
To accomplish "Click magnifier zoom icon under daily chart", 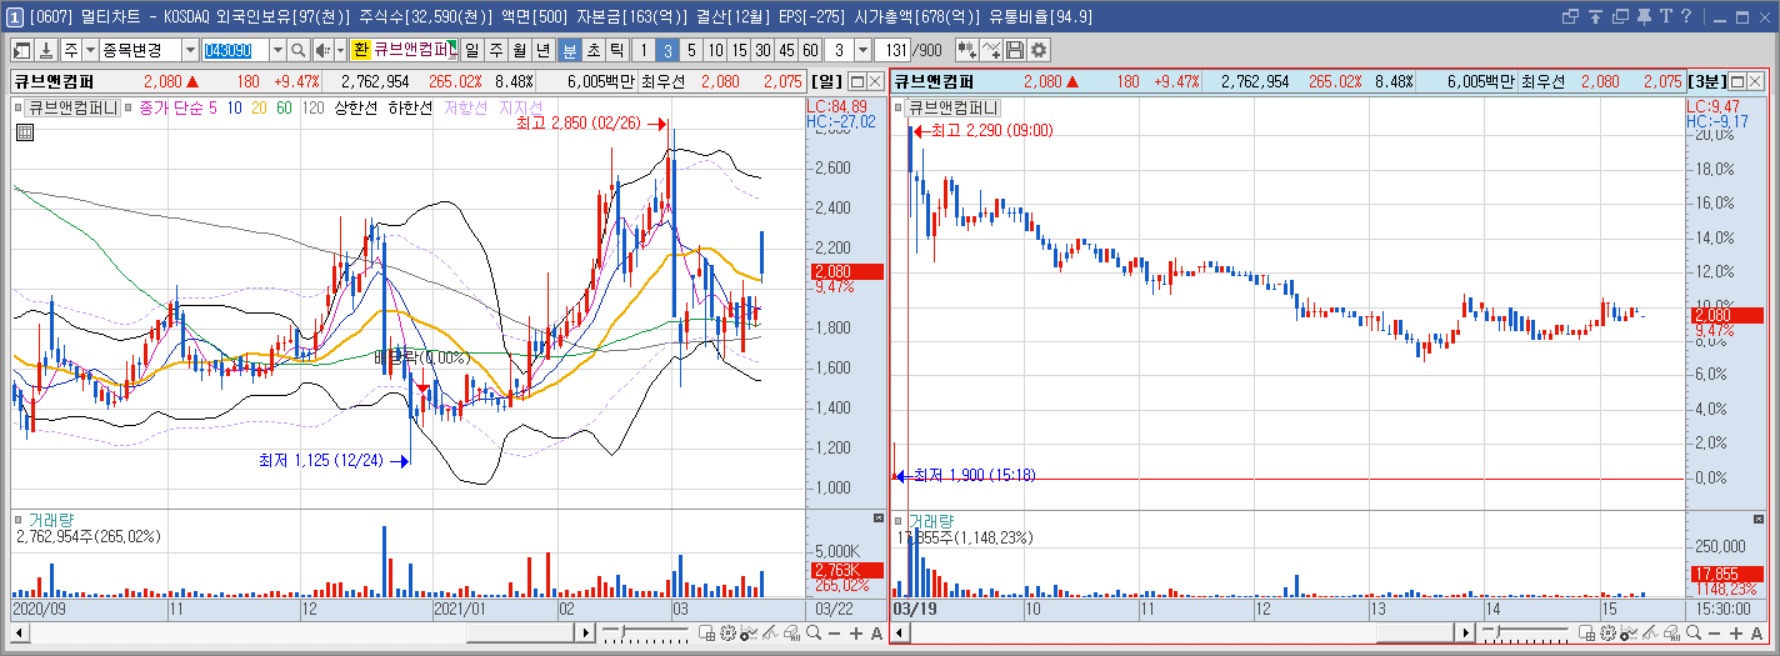I will (814, 633).
